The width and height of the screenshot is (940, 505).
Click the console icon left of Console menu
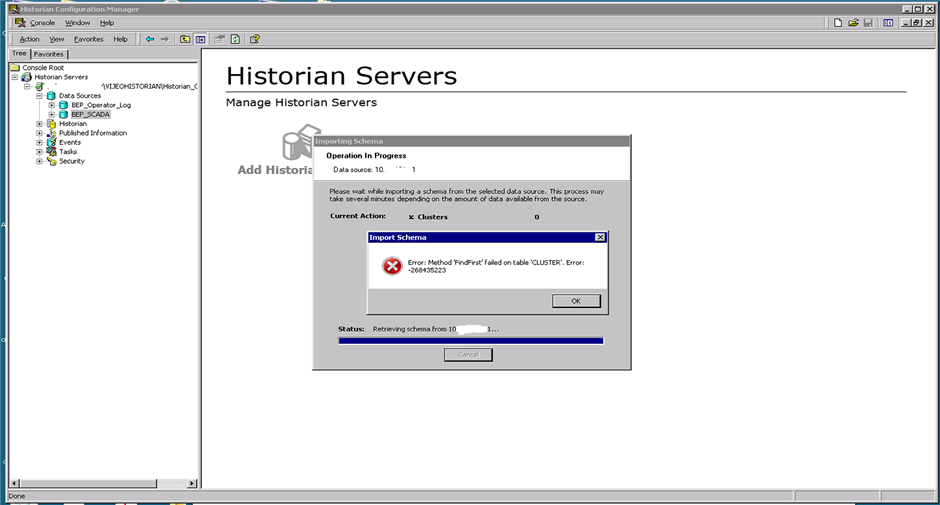20,23
